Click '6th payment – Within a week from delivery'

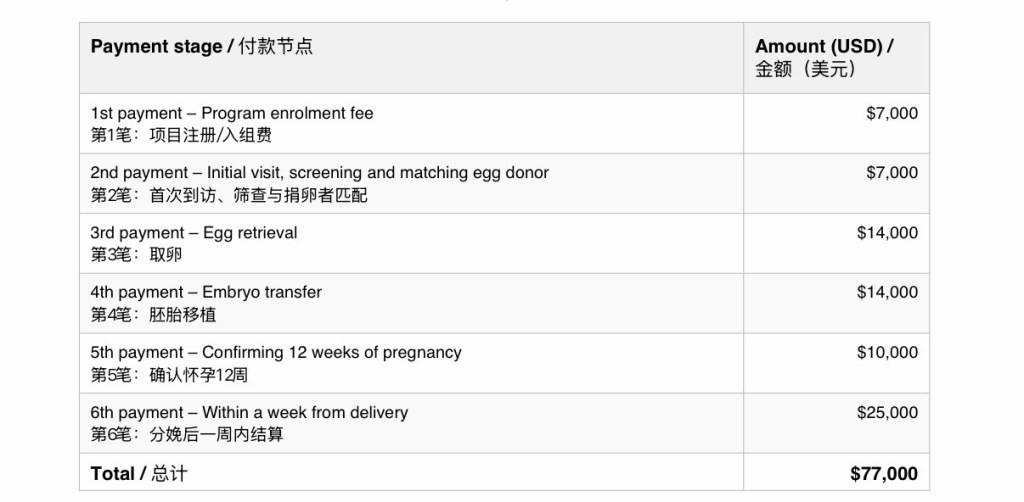click(249, 413)
